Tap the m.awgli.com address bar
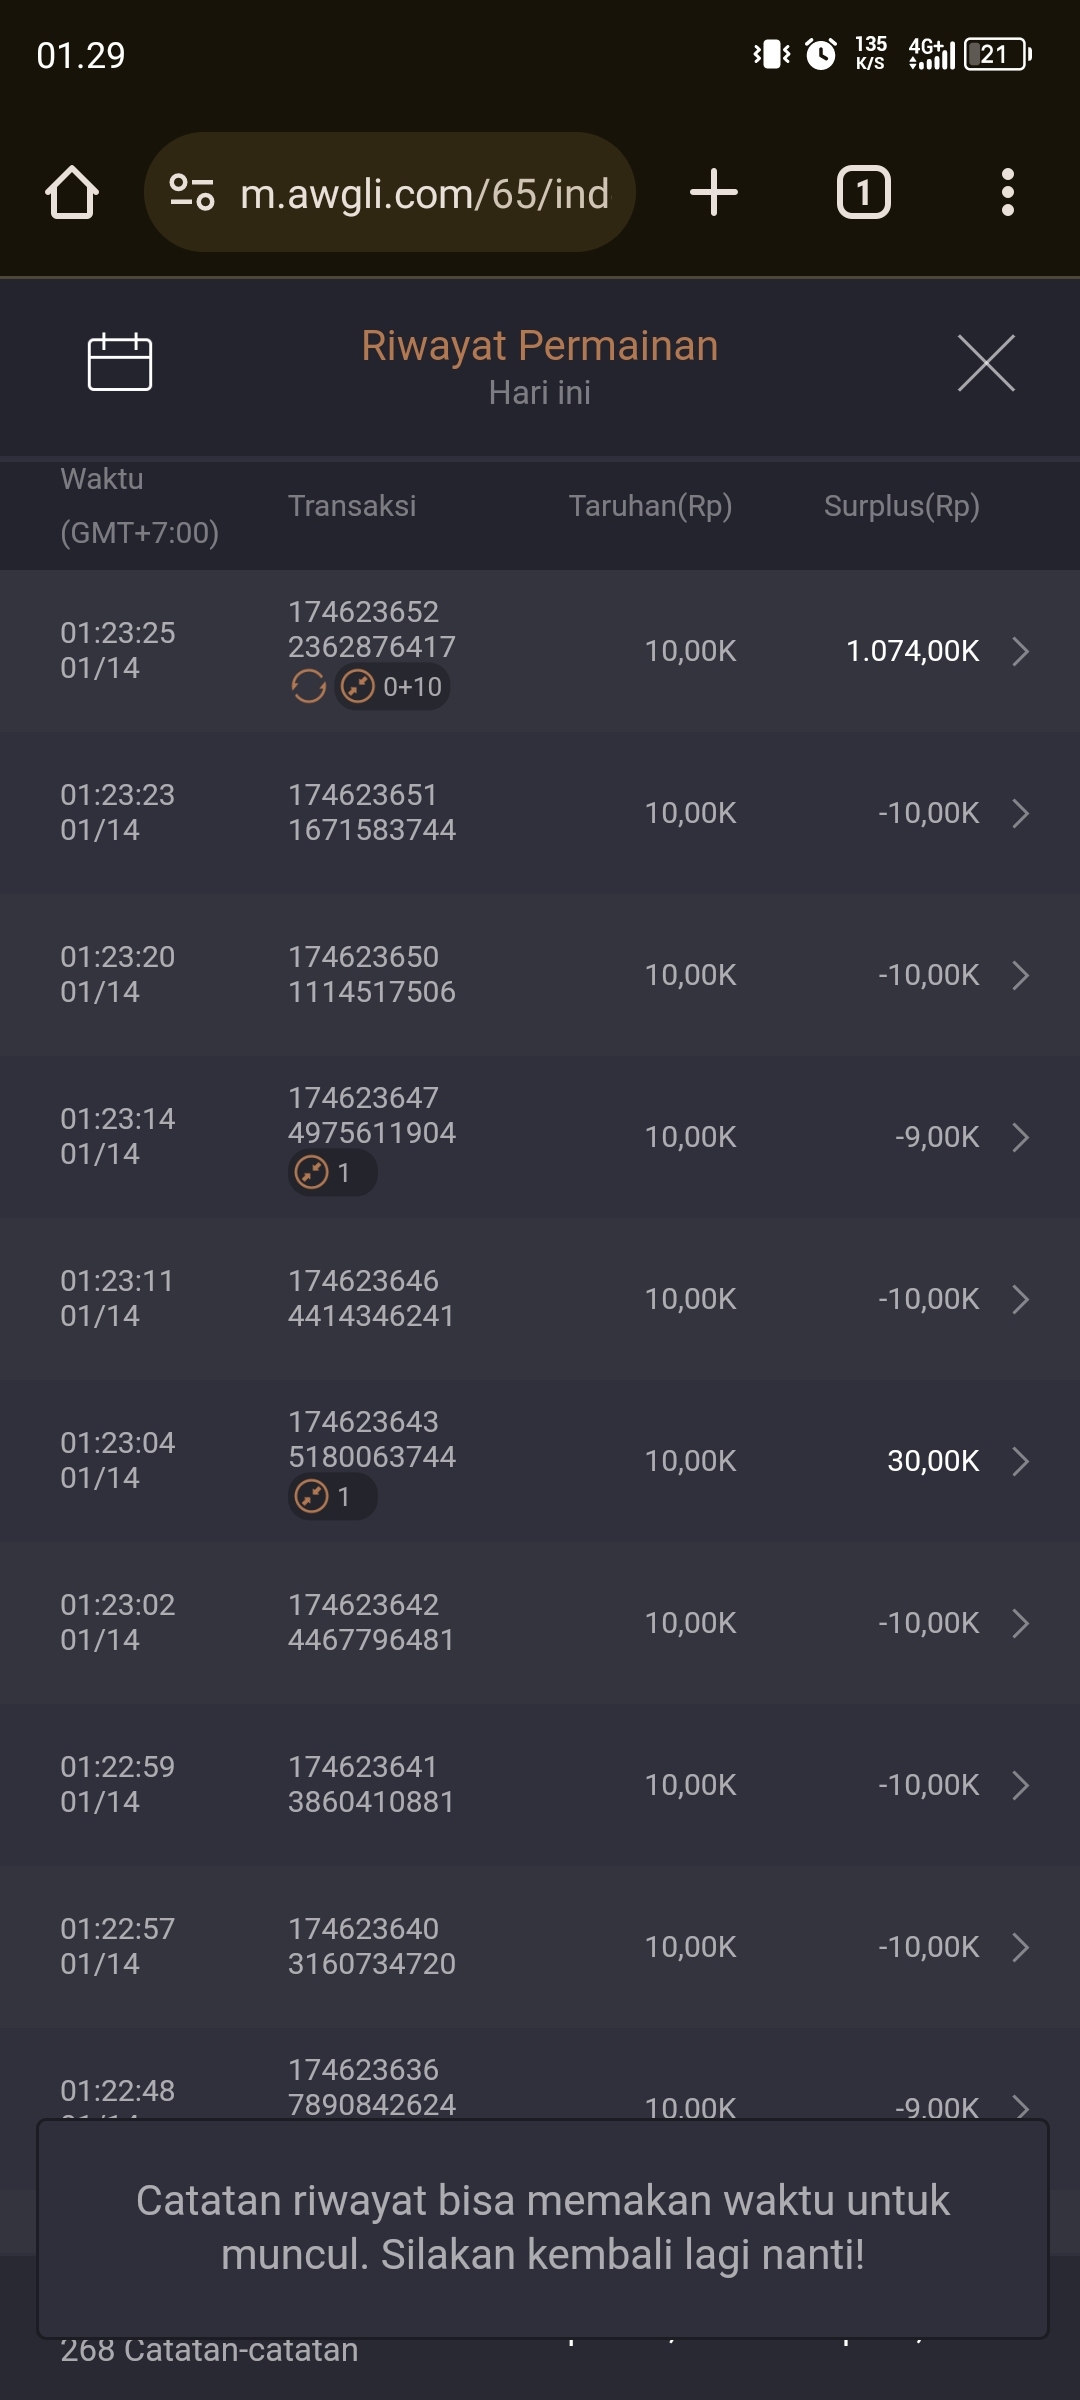Screen dimensions: 1080x2400 coord(425,194)
